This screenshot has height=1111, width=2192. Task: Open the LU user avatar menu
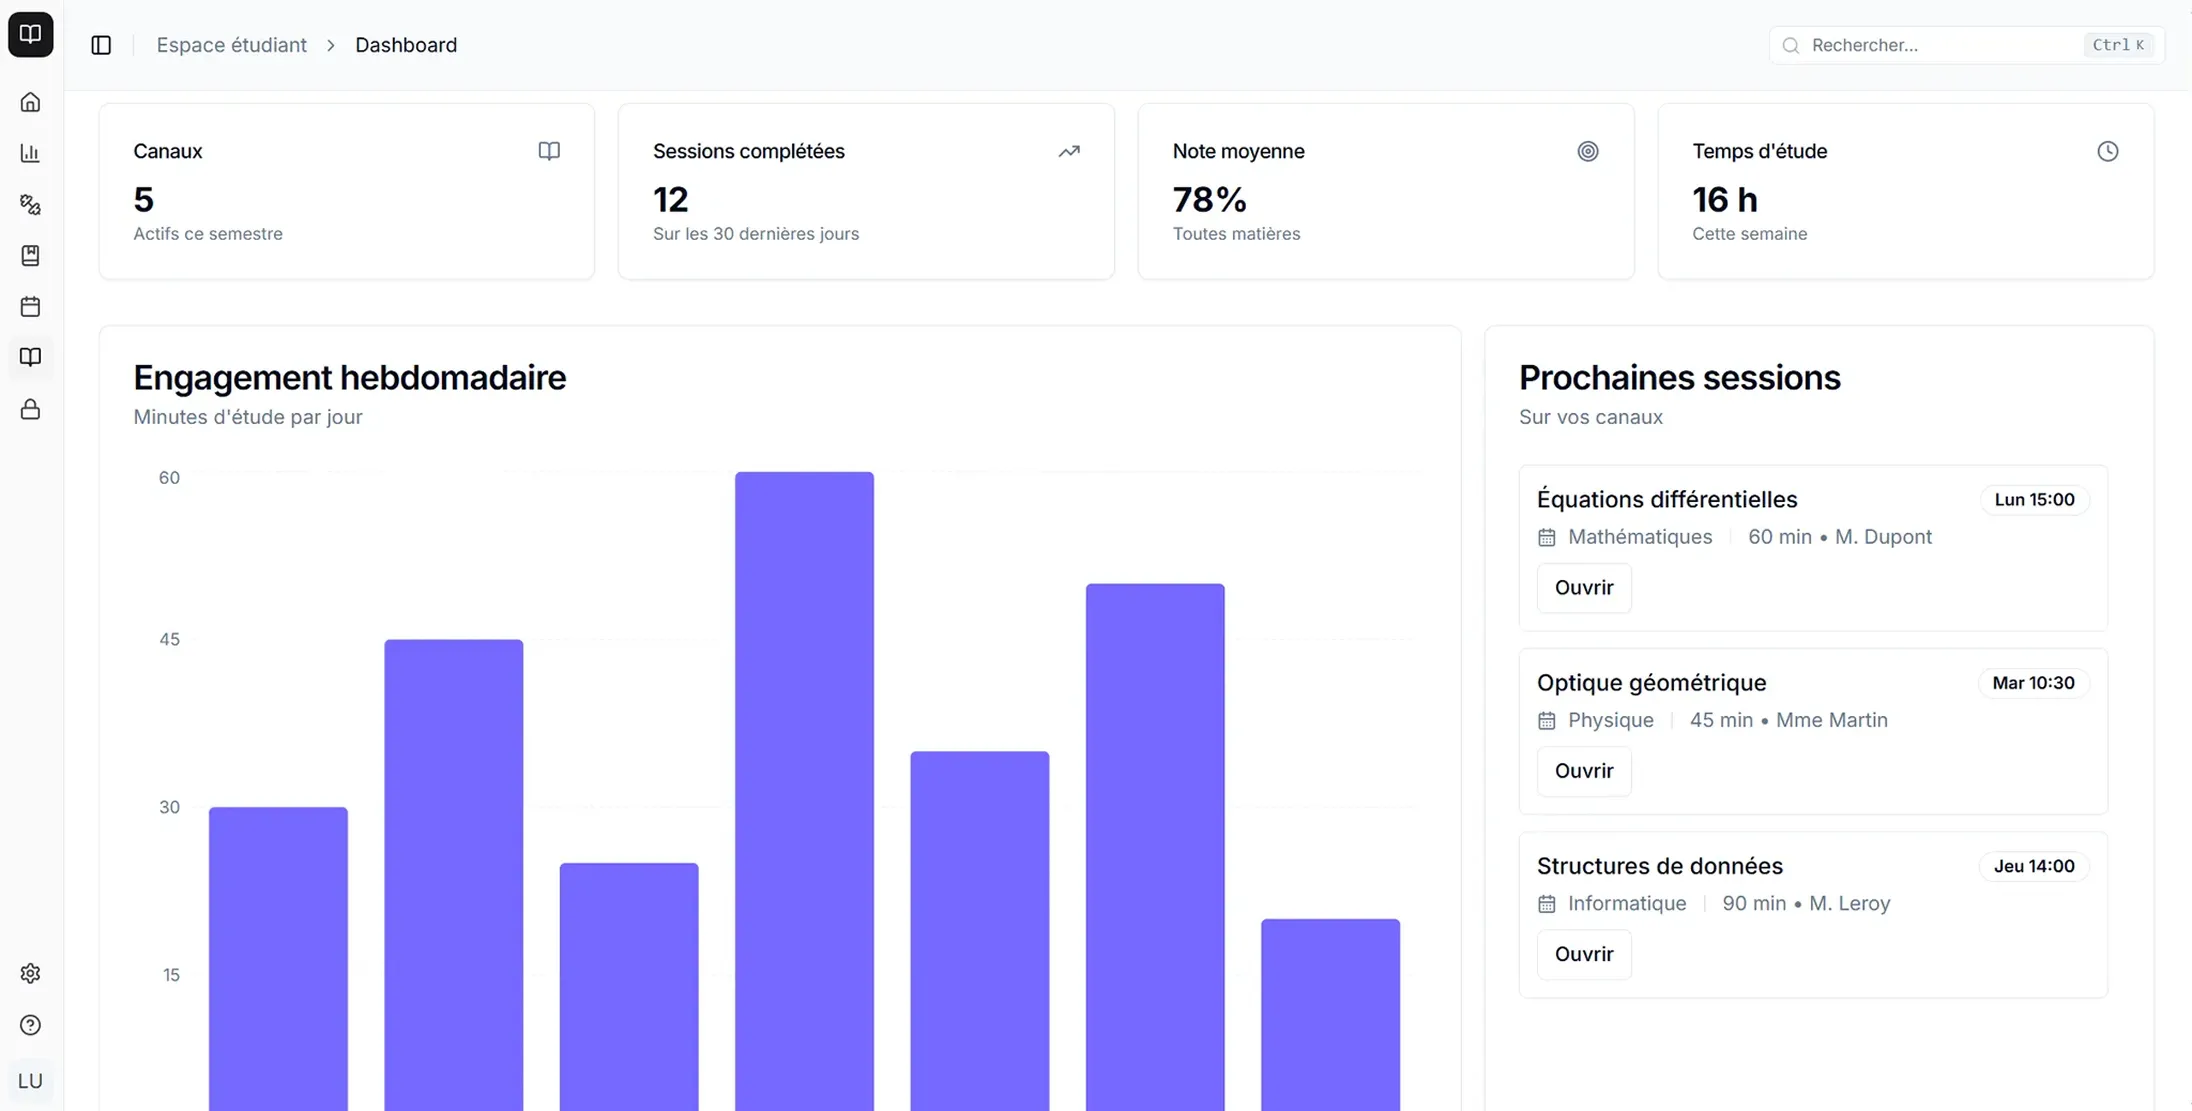tap(30, 1081)
